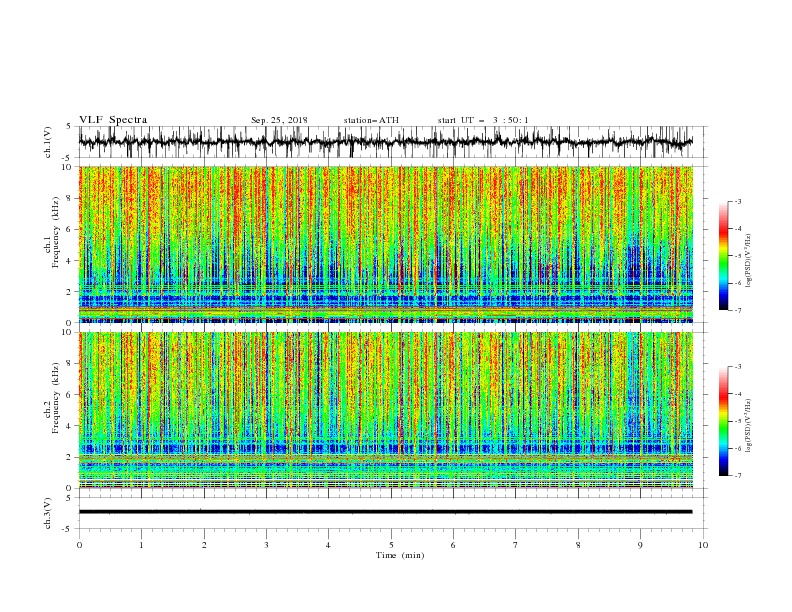Click the '-7' label on ch.2 color bar
This screenshot has width=792, height=612.
(737, 476)
